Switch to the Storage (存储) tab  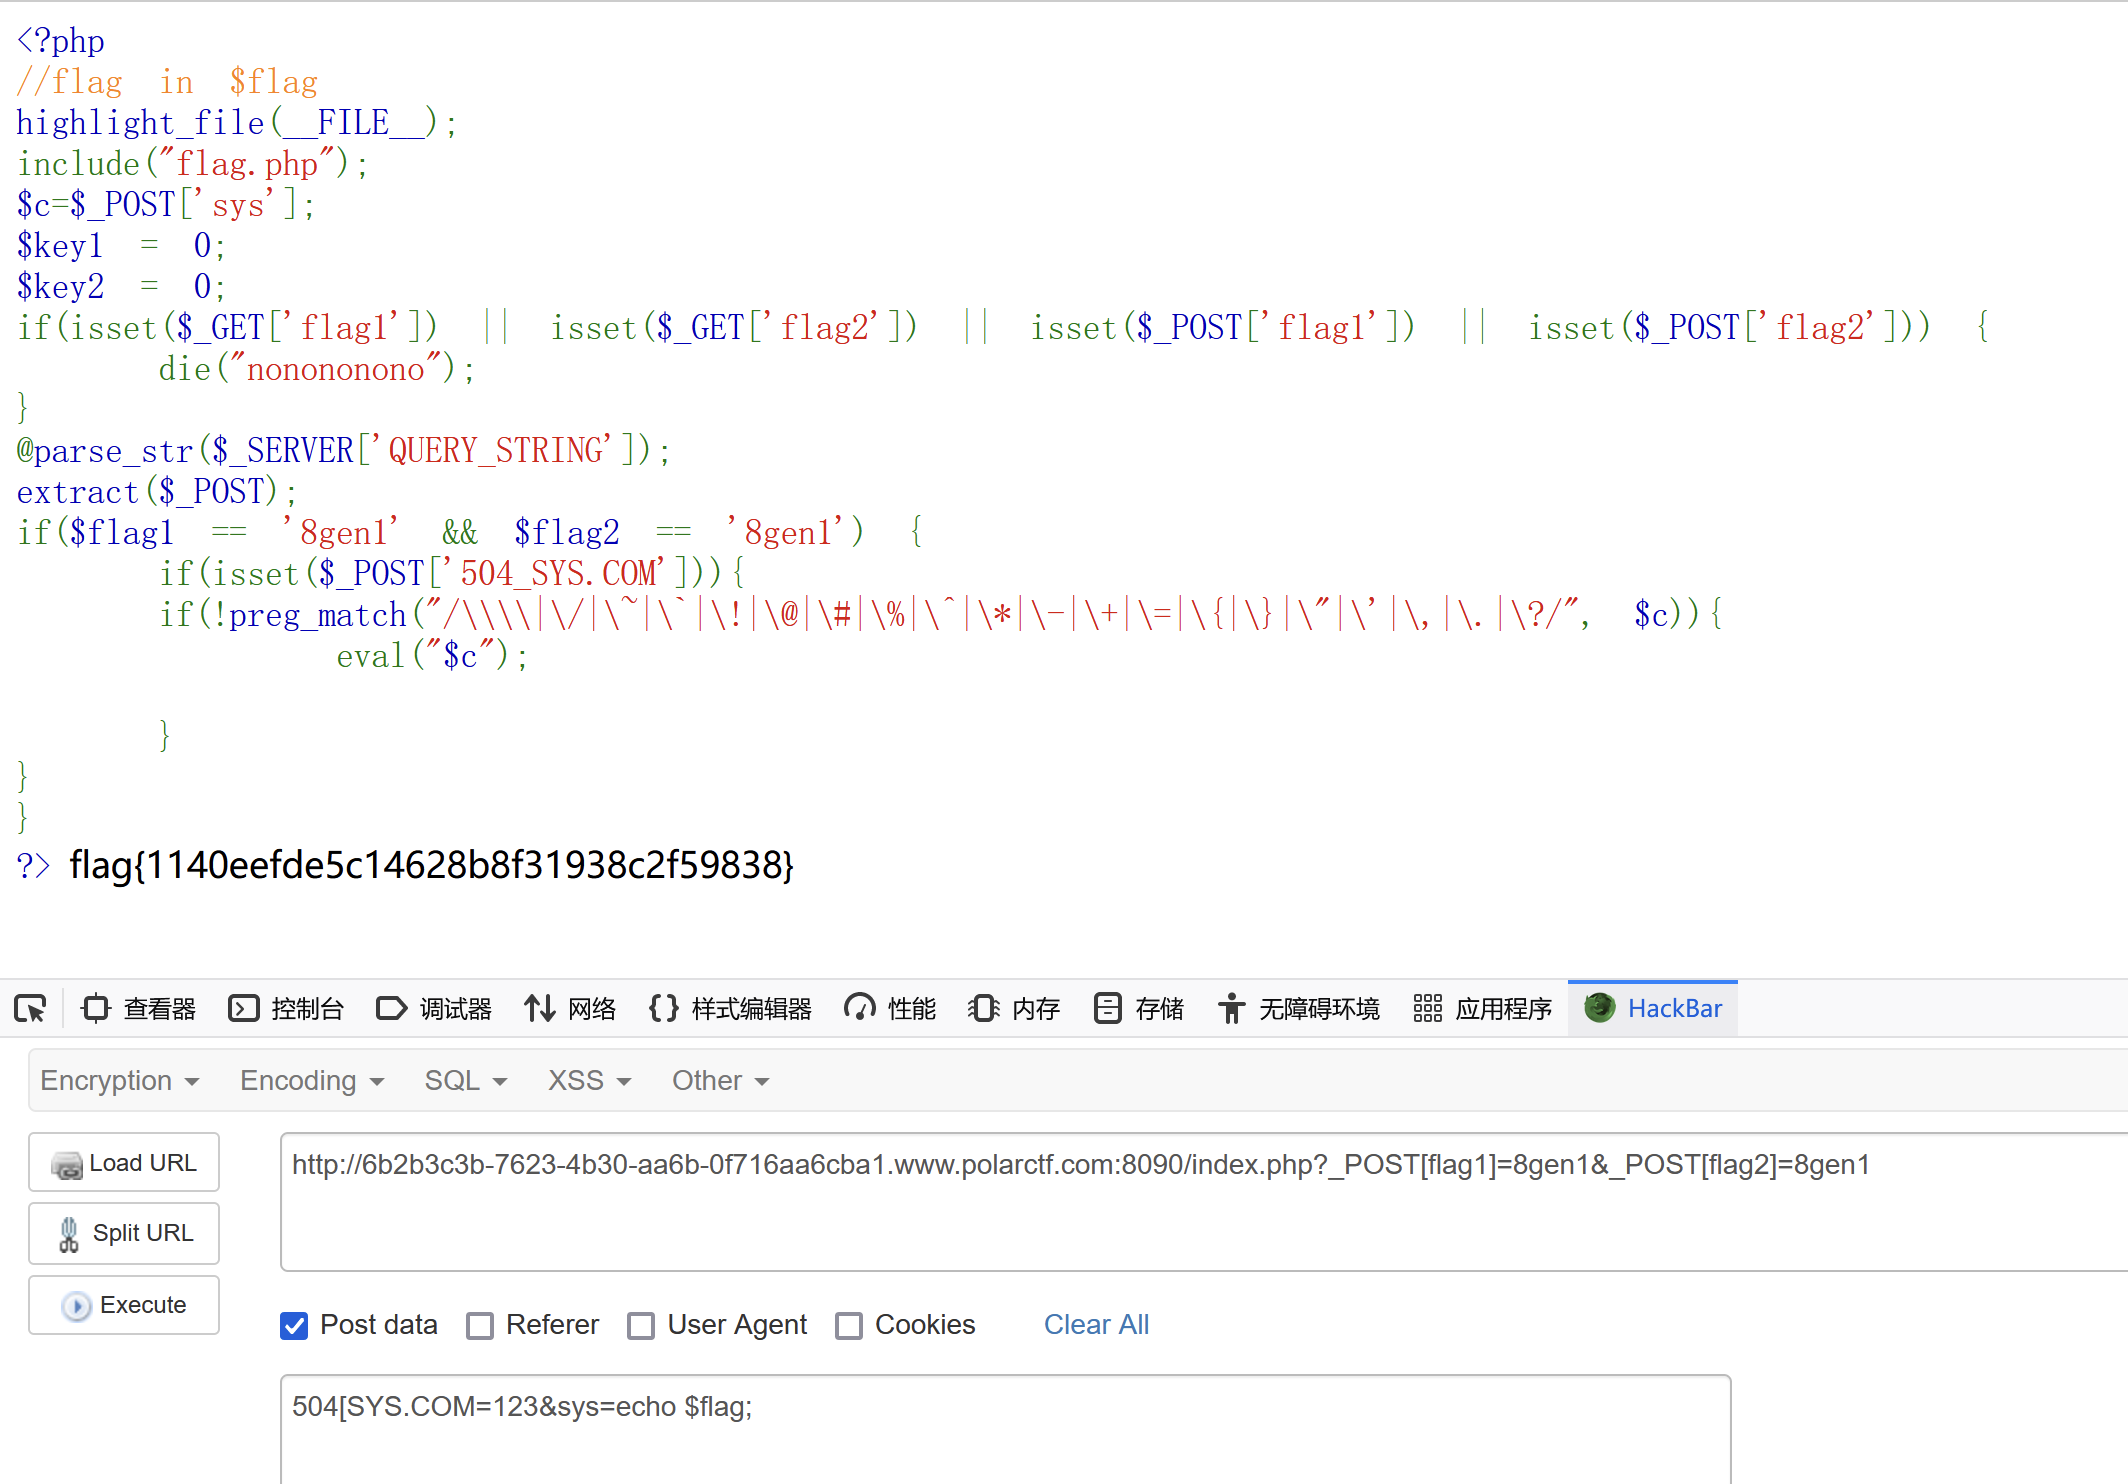tap(1139, 1008)
